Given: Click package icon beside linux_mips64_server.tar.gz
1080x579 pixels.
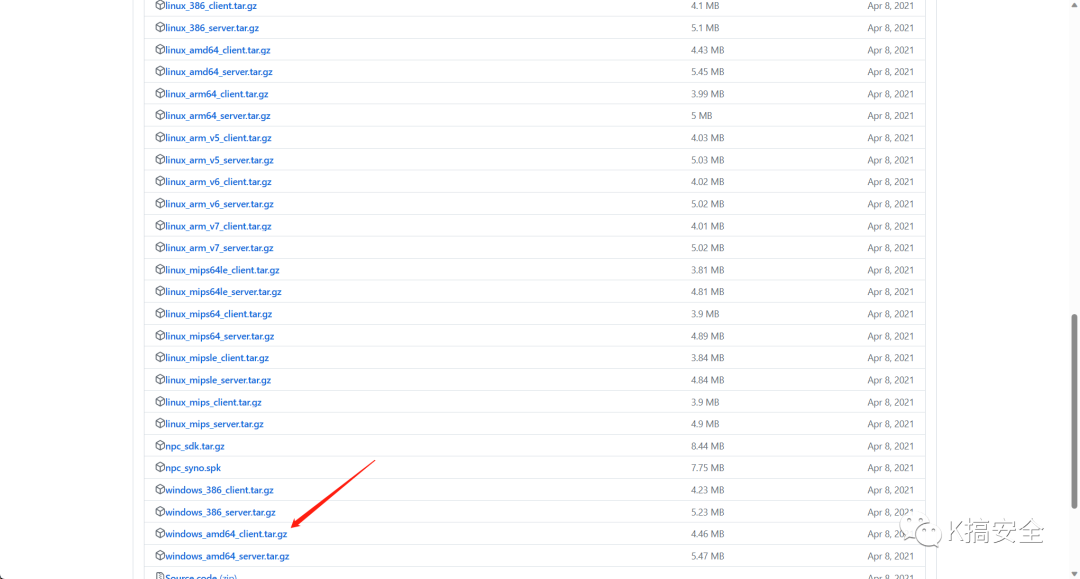Looking at the screenshot, I should click(160, 336).
